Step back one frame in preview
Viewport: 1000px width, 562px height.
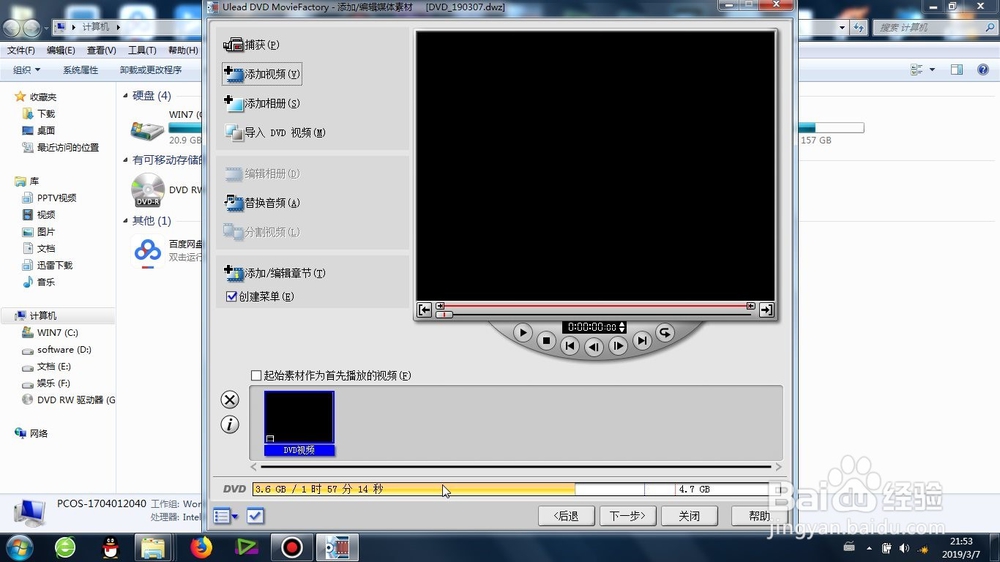click(x=594, y=347)
